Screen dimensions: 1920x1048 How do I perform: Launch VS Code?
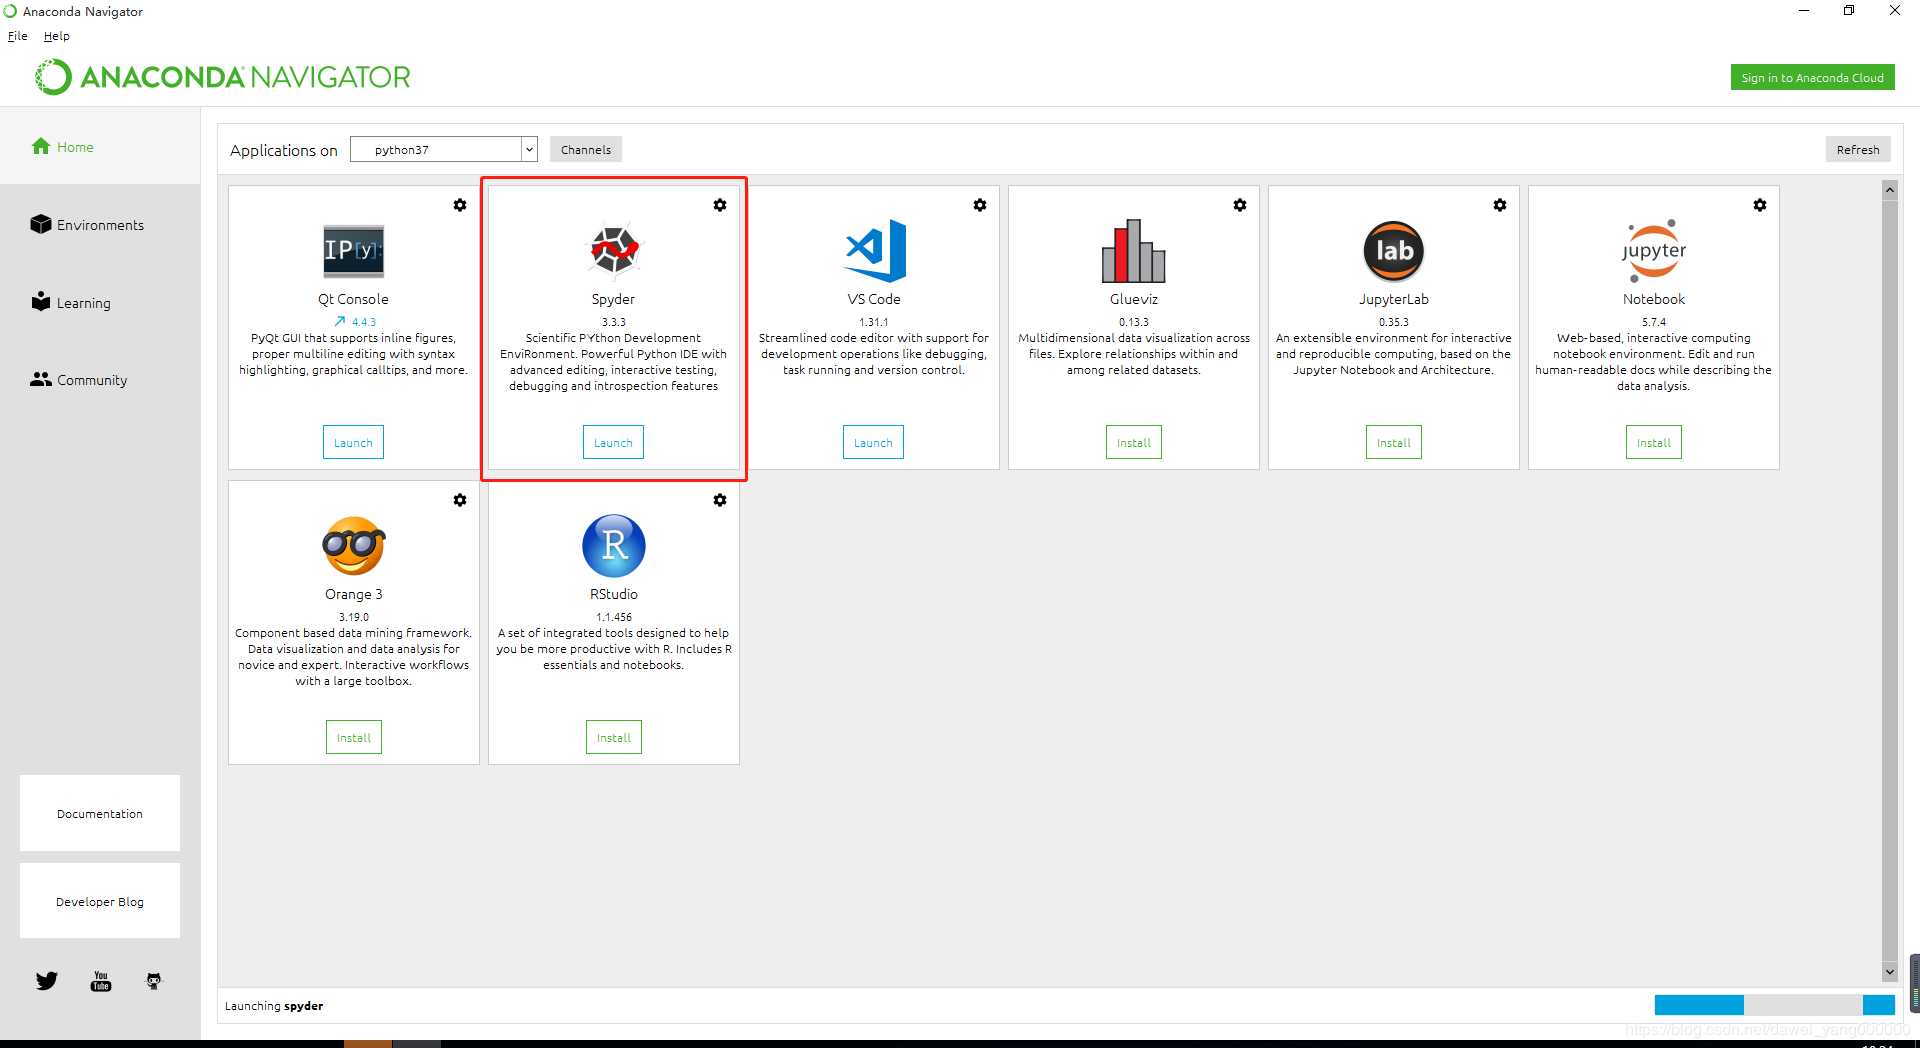[873, 442]
